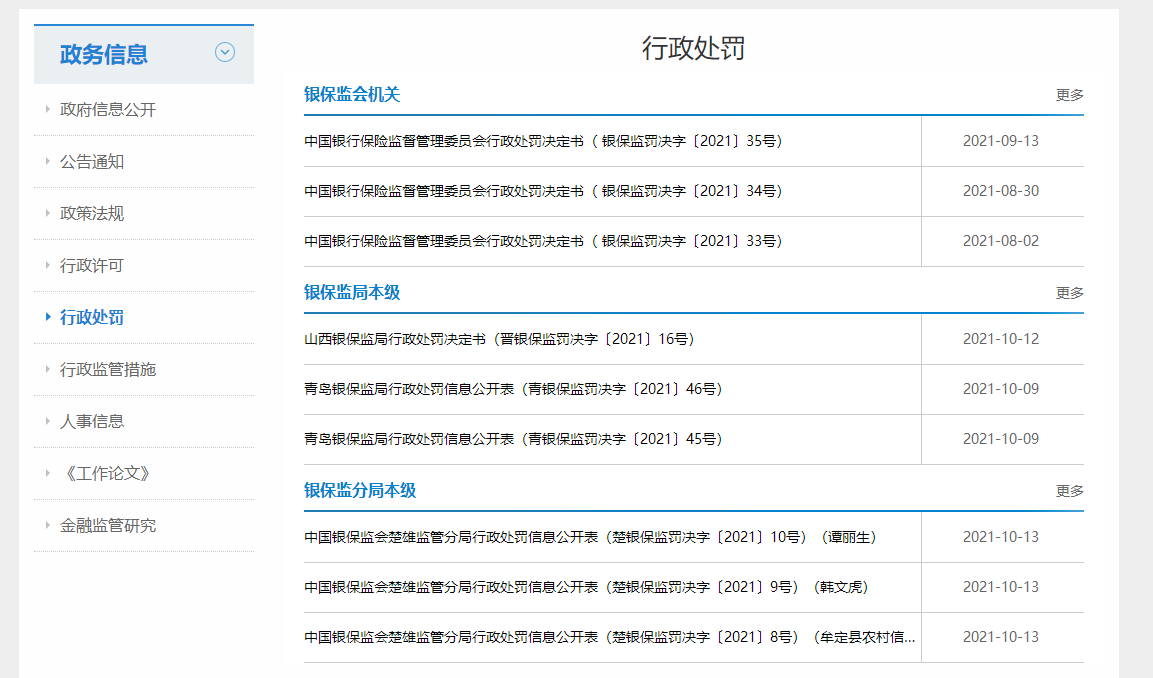Screen dimensions: 1153x678
Task: Click date 2021-10-13 in 牟定县 row
Action: point(1001,638)
